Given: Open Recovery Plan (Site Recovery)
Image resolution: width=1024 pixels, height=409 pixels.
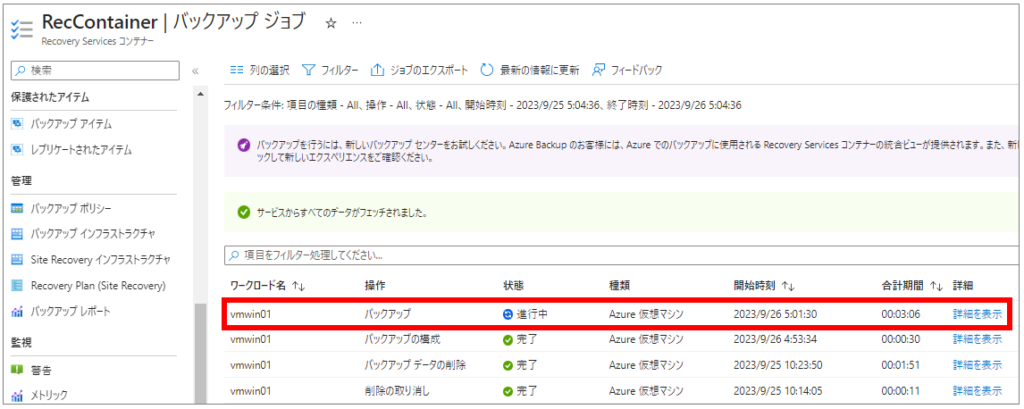Looking at the screenshot, I should click(x=98, y=286).
